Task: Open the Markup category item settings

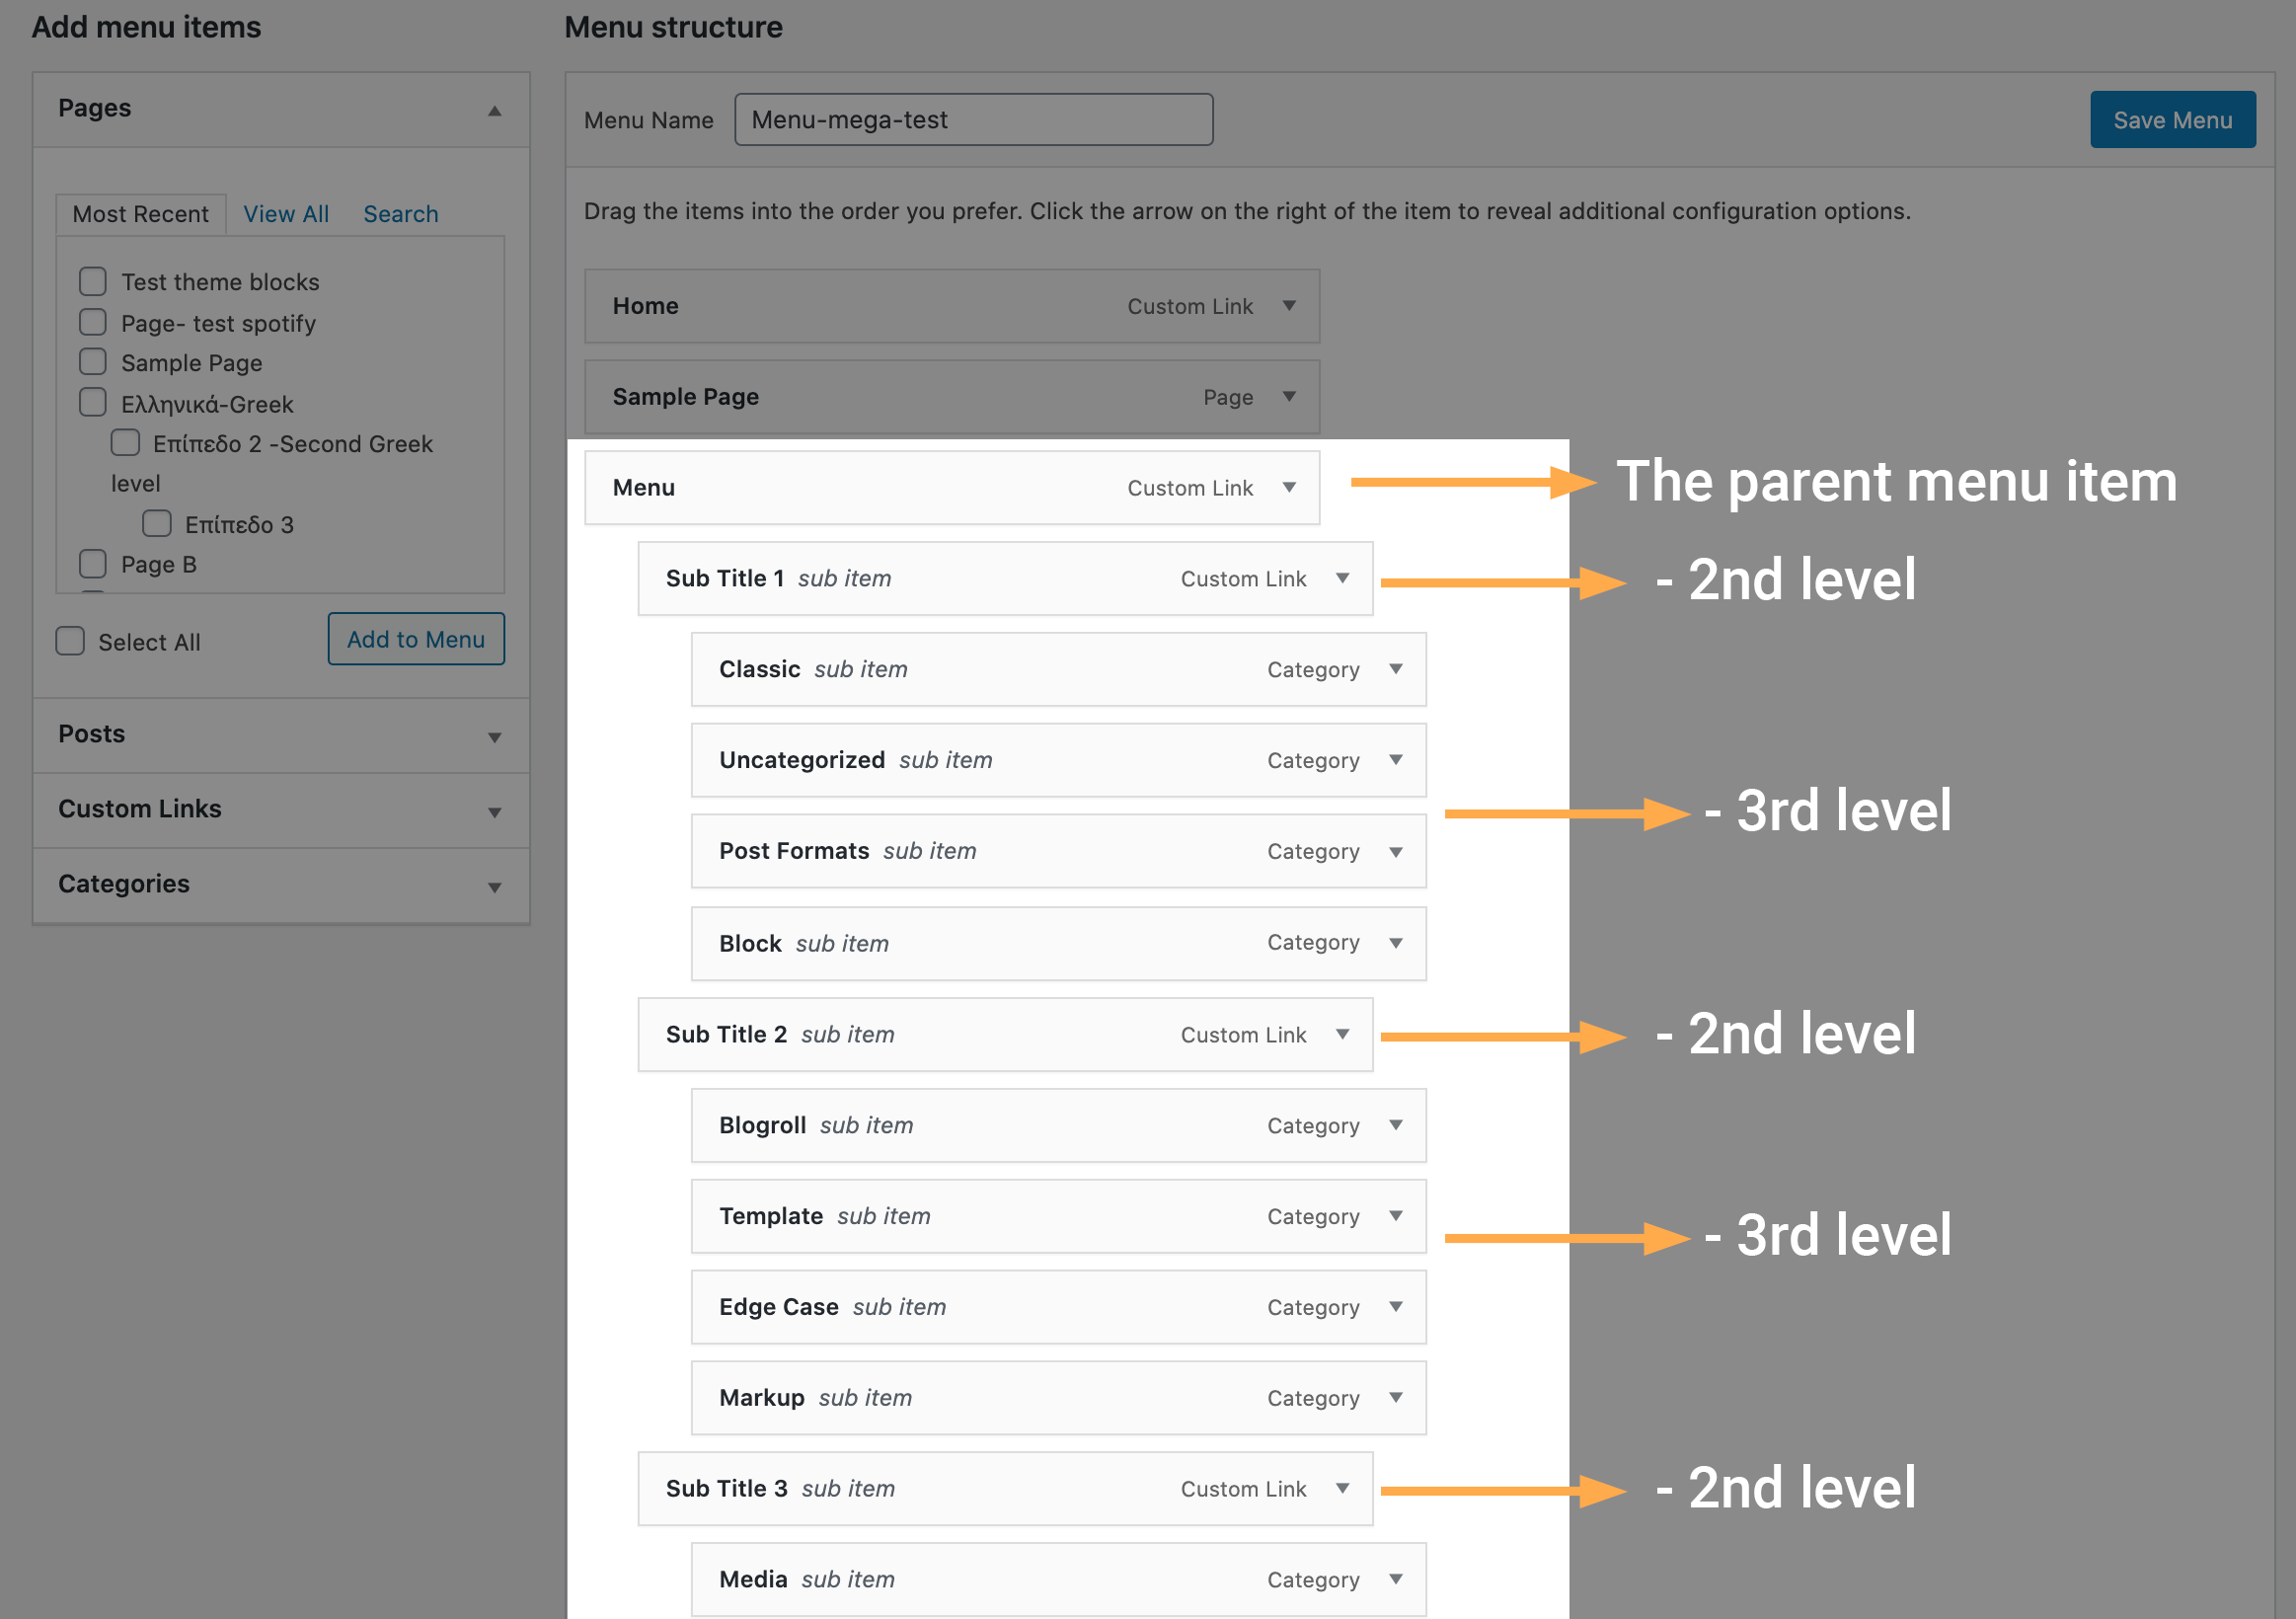Action: (1396, 1397)
